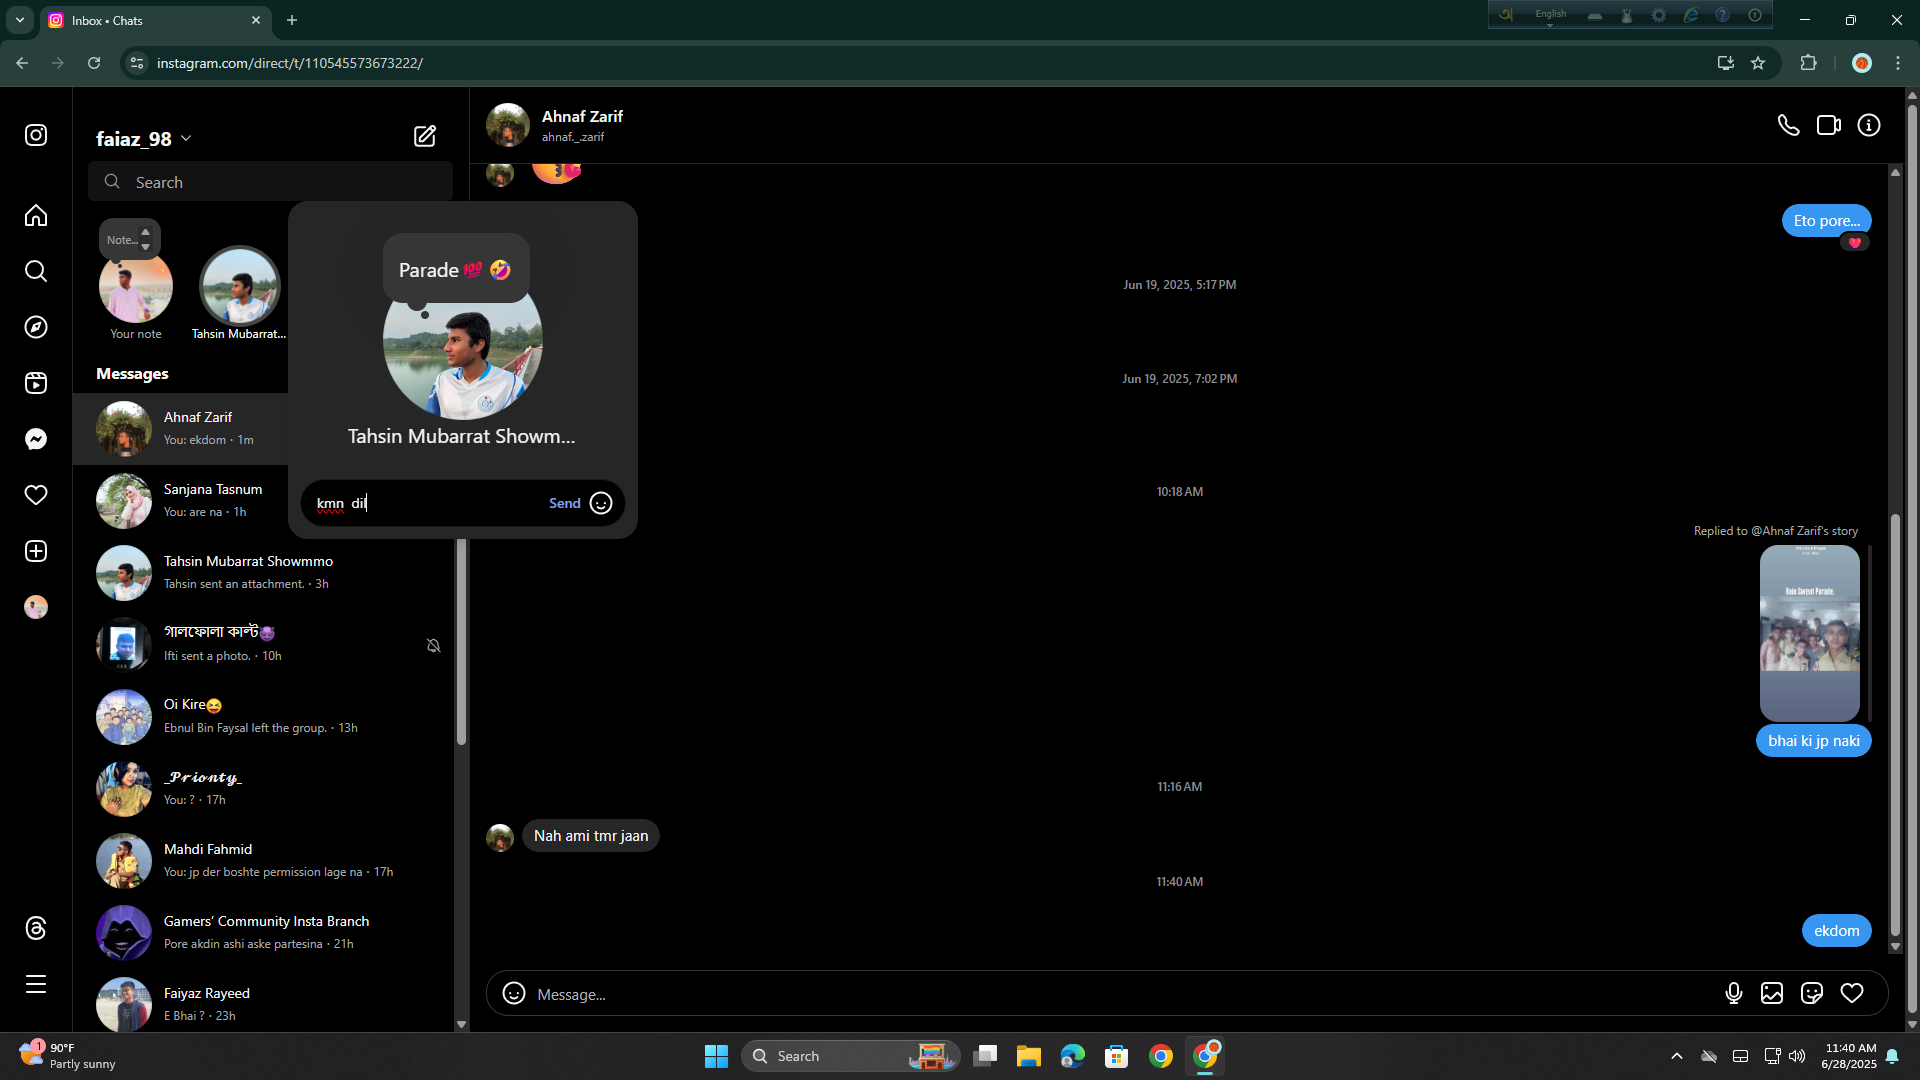Image resolution: width=1920 pixels, height=1080 pixels.
Task: Unmute the group chat bell icon
Action: click(x=433, y=646)
